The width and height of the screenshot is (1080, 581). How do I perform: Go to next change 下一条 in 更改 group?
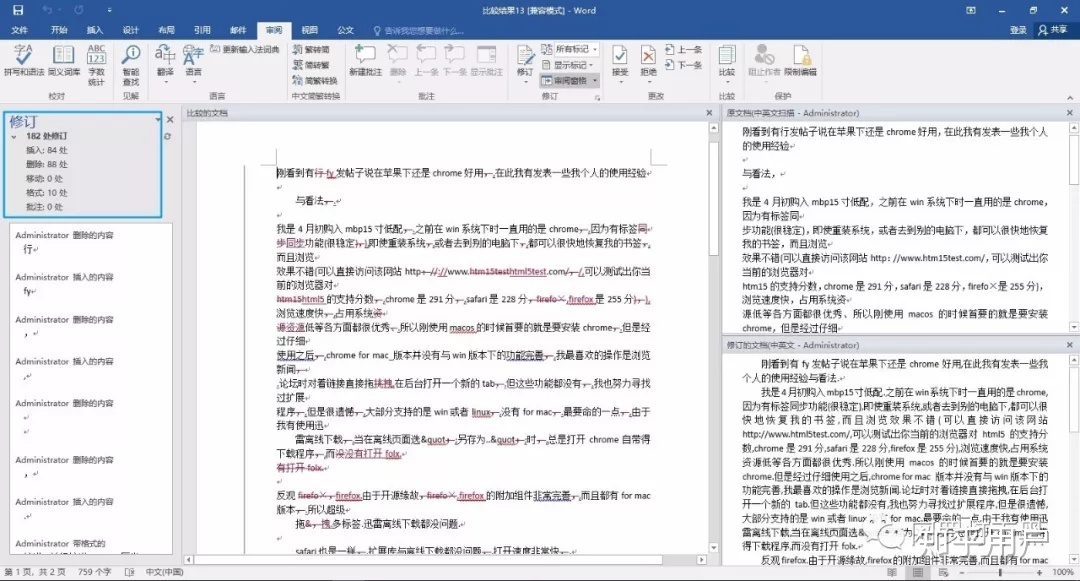(x=683, y=65)
